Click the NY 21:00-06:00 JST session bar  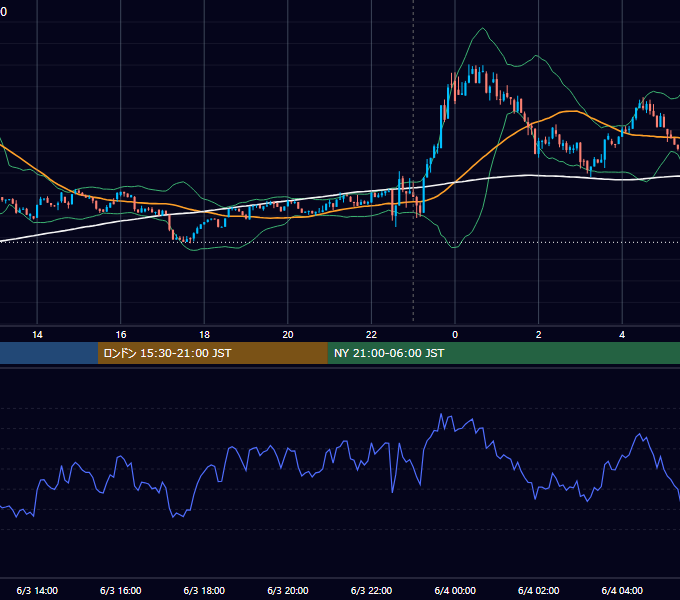pos(503,353)
